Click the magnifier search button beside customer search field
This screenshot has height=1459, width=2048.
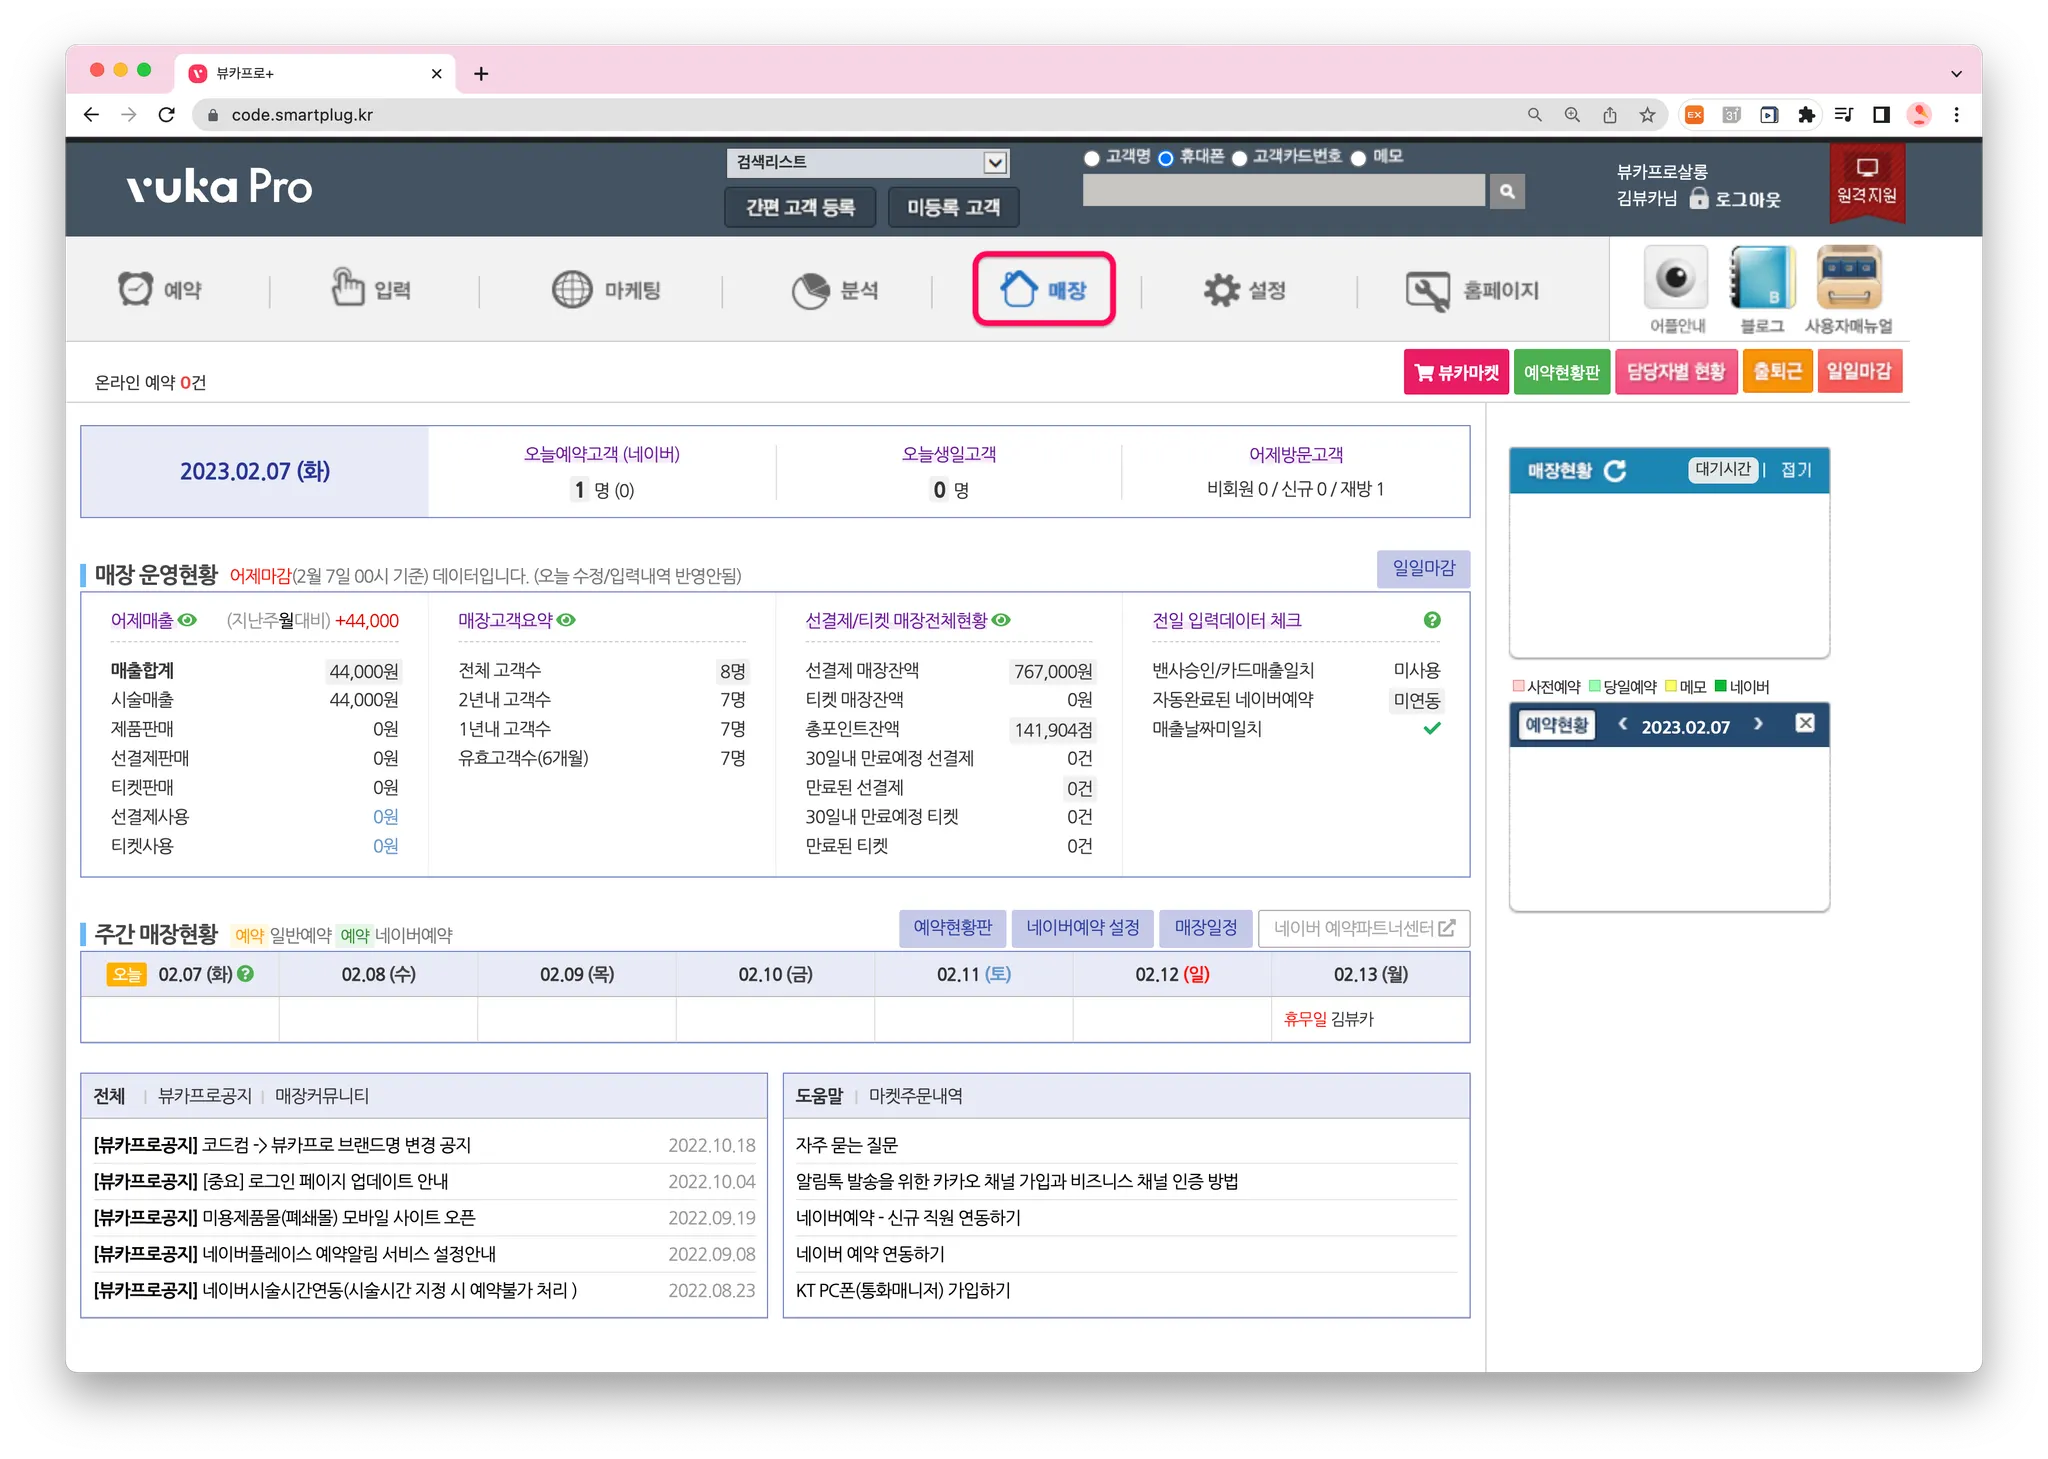pos(1506,191)
